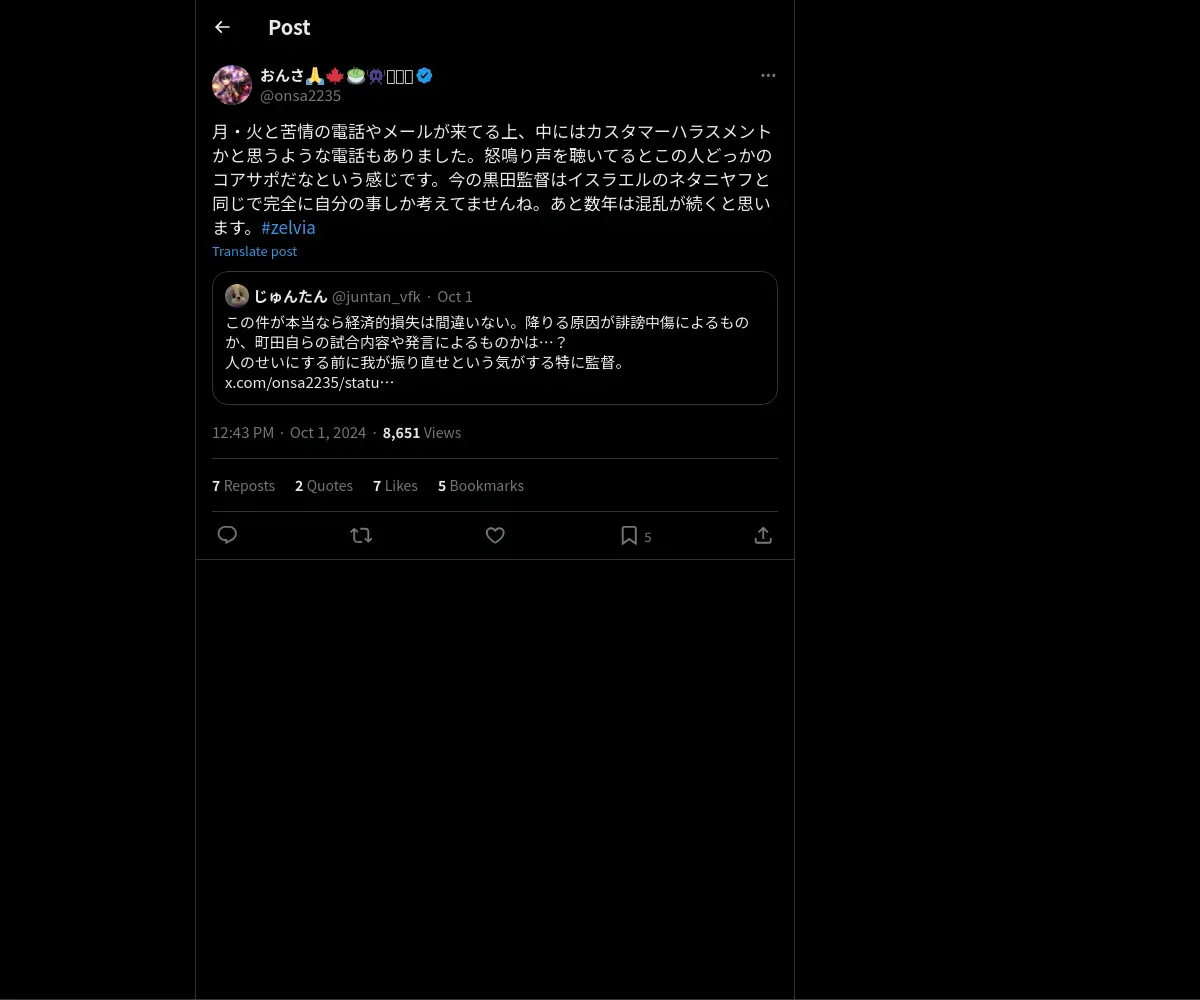Like the post with heart icon
The height and width of the screenshot is (1000, 1200).
(x=495, y=535)
